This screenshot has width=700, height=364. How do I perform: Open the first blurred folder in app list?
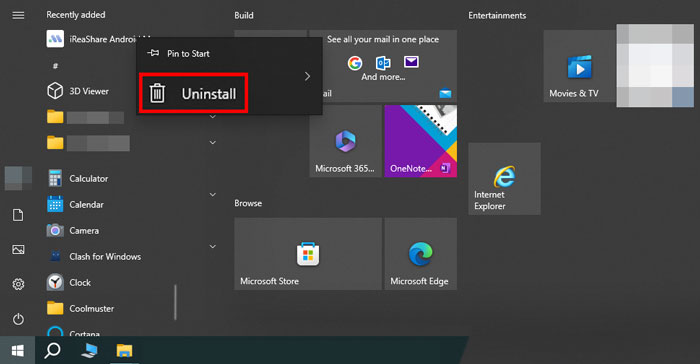(85, 117)
